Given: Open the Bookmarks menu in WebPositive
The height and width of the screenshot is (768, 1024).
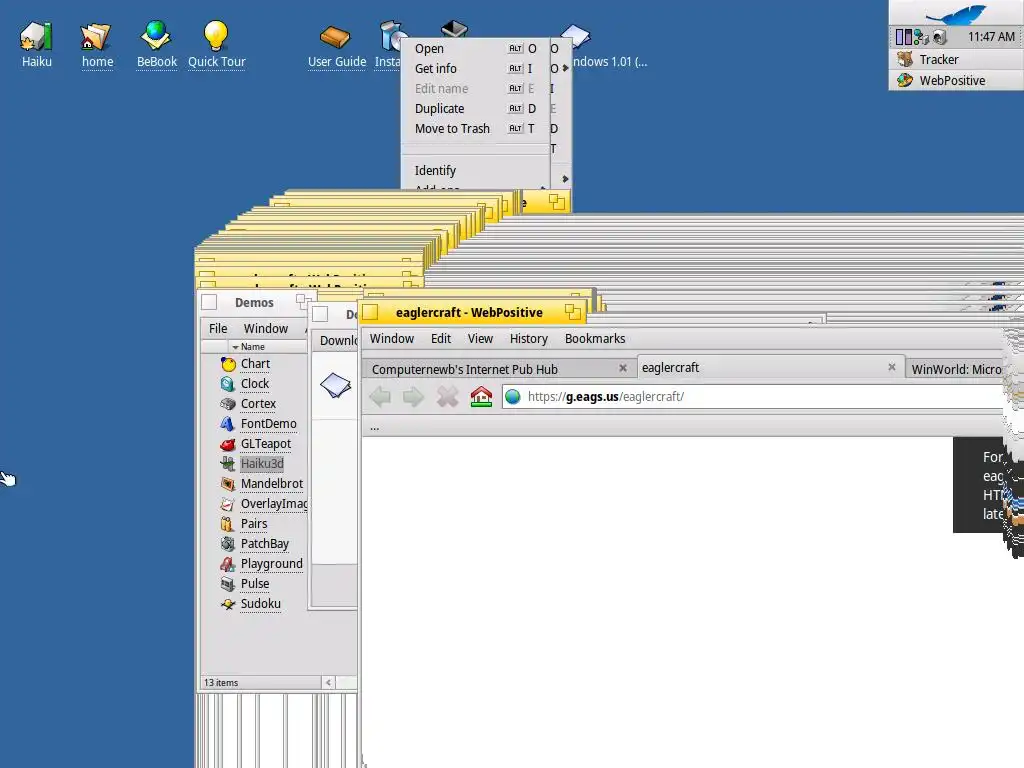Looking at the screenshot, I should [x=595, y=339].
